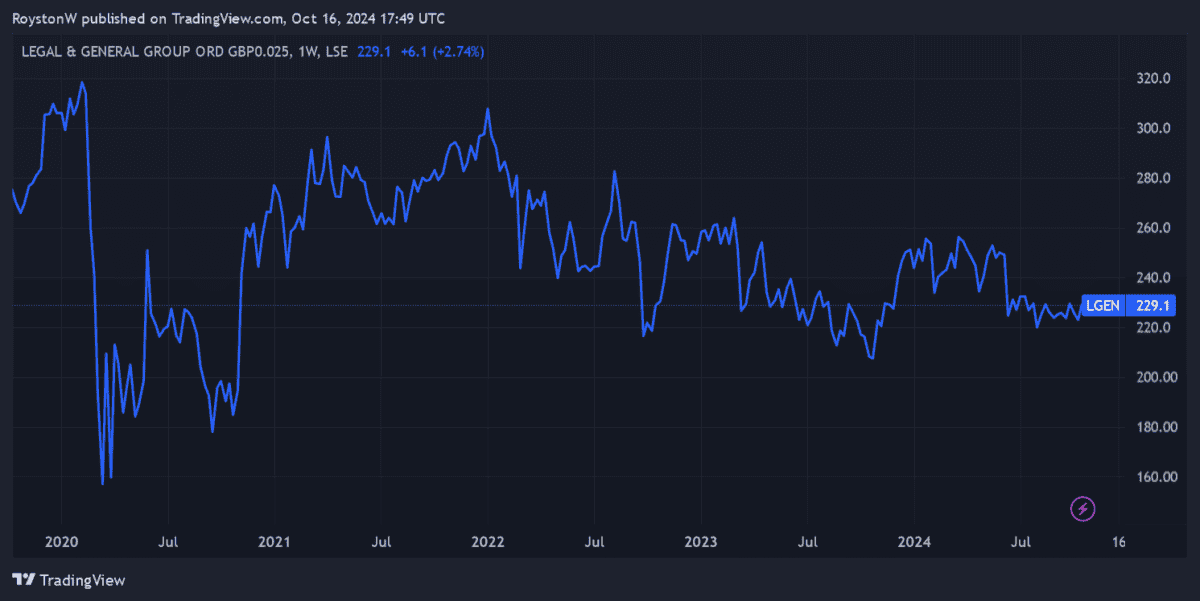This screenshot has height=601, width=1200.
Task: Click the LGEN ticker tag on price axis
Action: [x=1102, y=305]
